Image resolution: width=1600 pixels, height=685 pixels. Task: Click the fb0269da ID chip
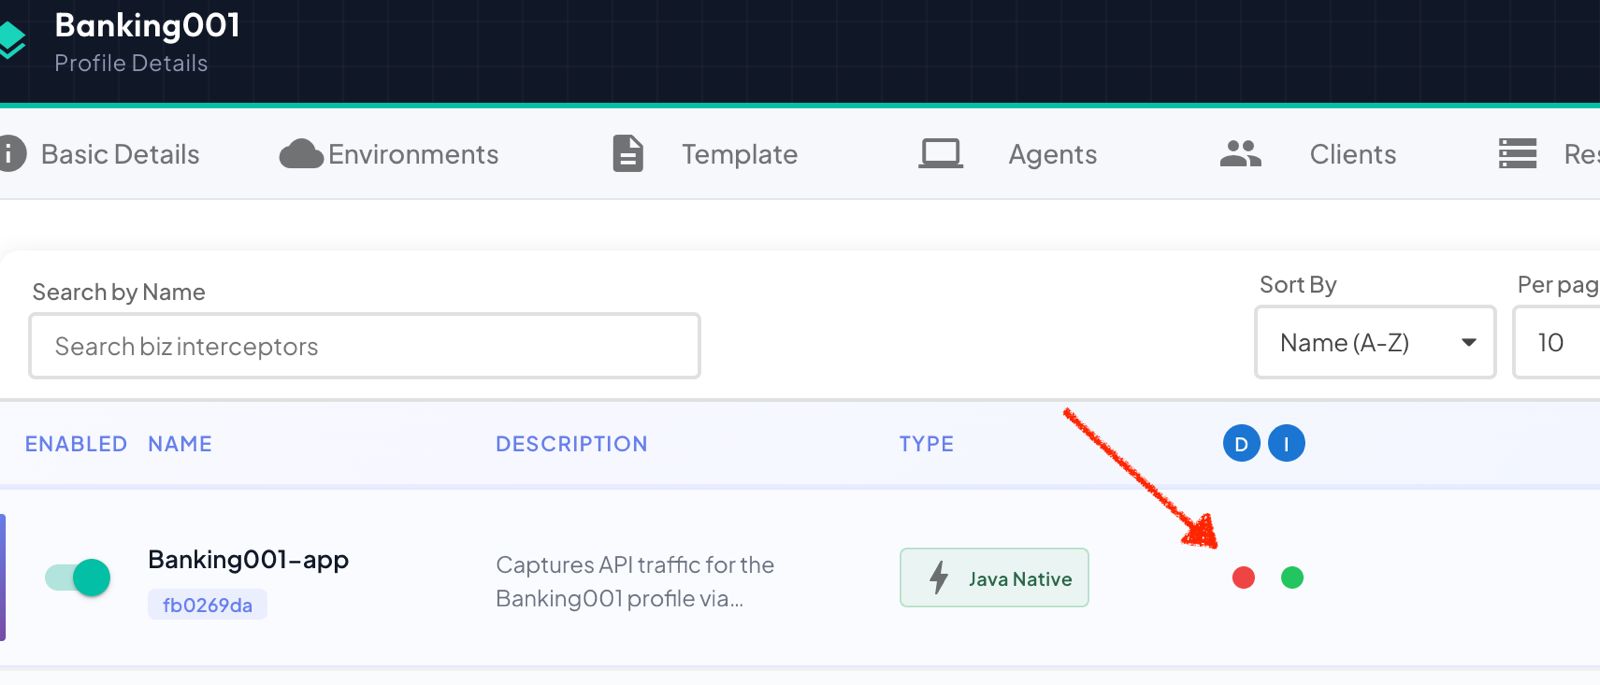(207, 605)
